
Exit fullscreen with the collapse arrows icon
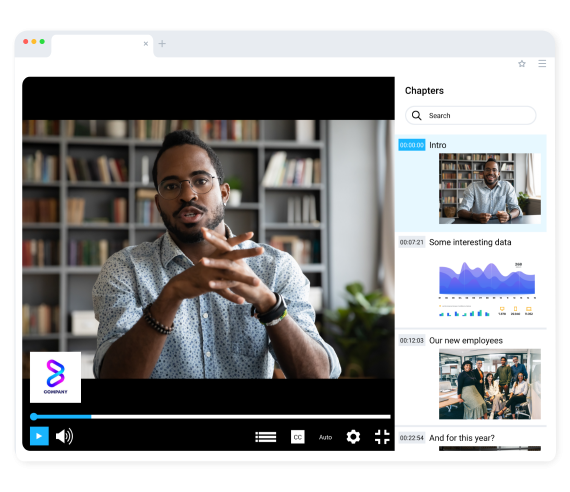pyautogui.click(x=382, y=437)
